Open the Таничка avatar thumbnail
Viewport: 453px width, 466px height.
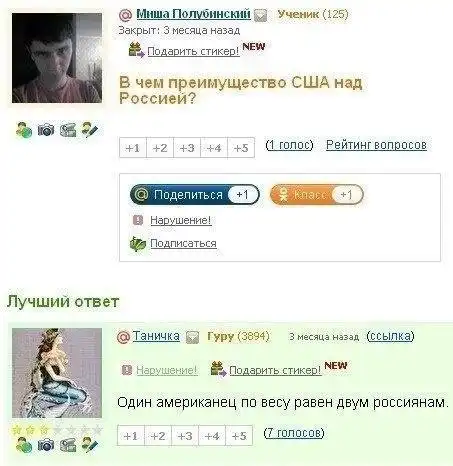coord(57,373)
